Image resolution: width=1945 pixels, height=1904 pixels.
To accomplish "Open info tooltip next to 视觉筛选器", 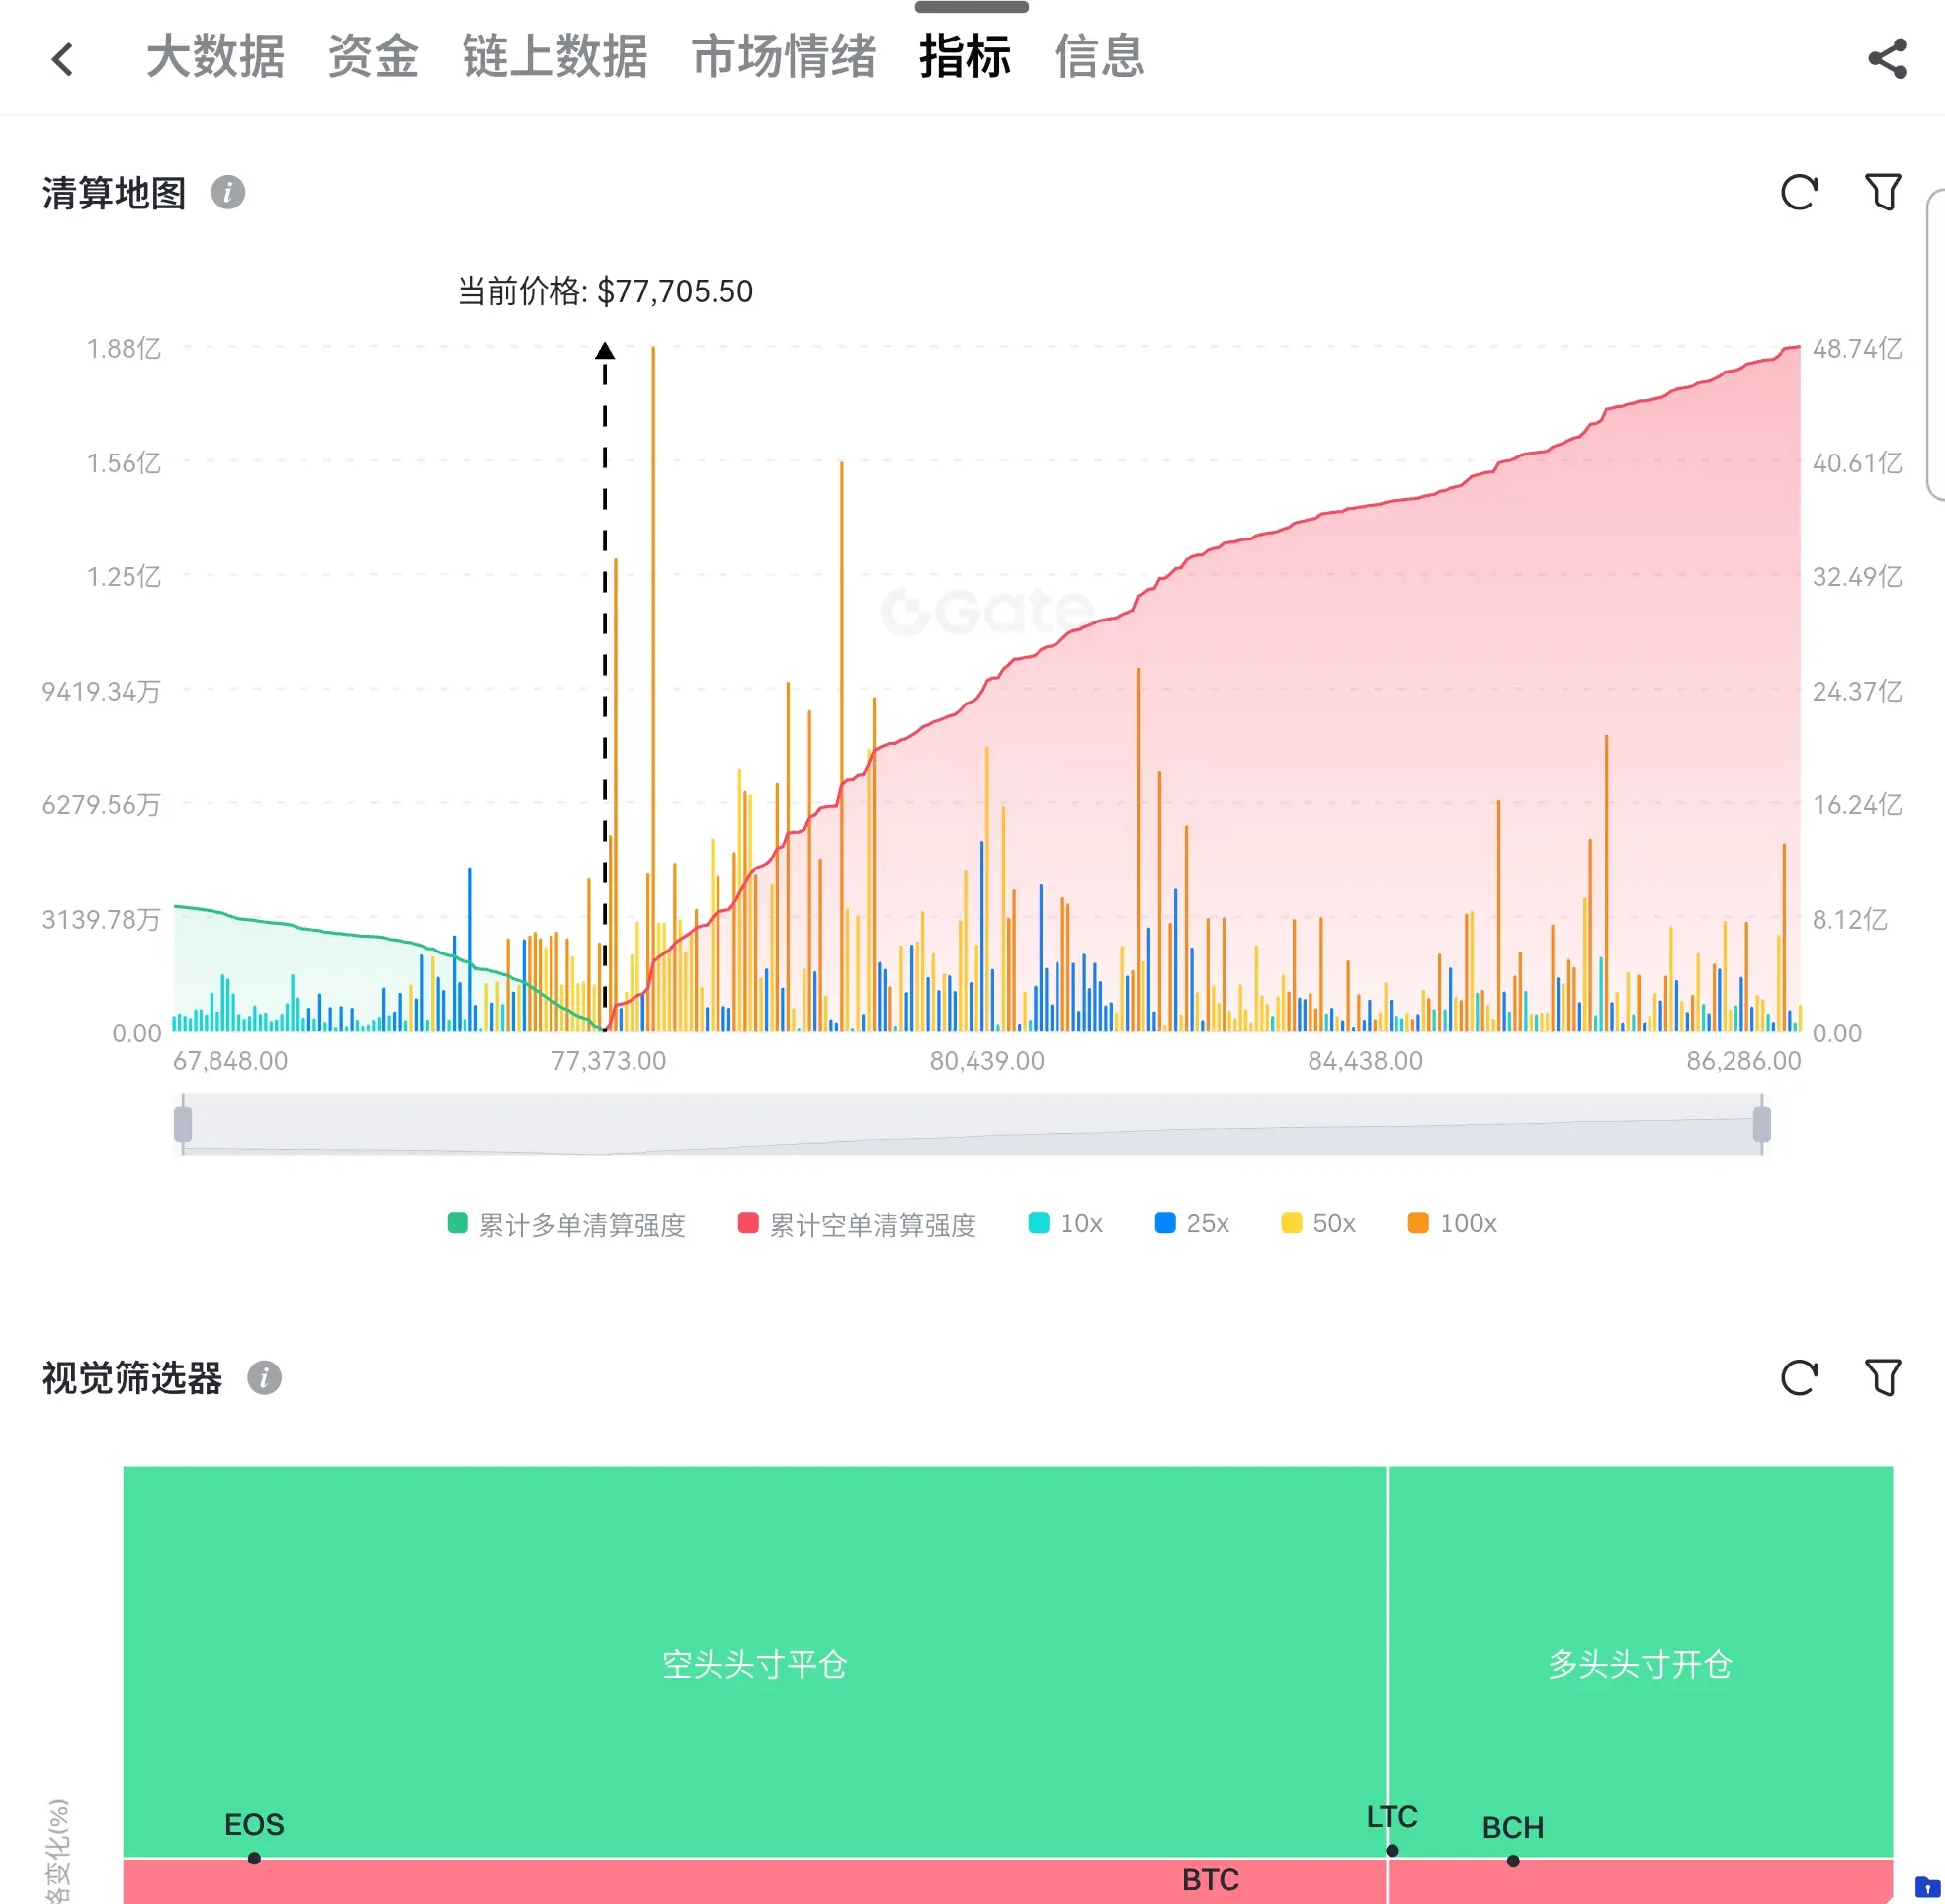I will 264,1377.
